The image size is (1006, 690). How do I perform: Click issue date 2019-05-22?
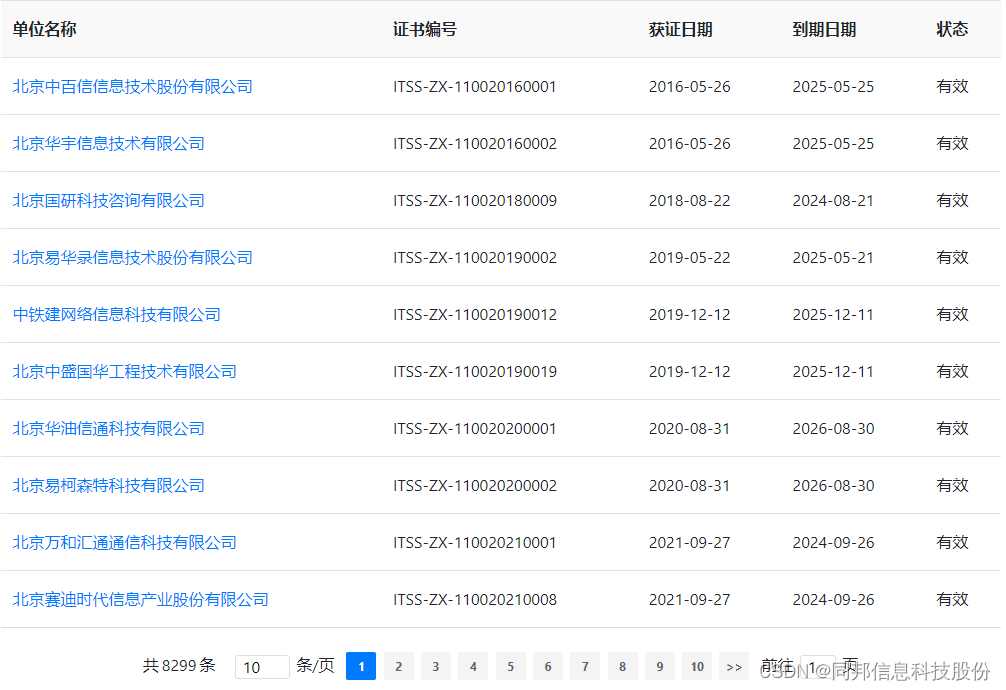click(690, 258)
